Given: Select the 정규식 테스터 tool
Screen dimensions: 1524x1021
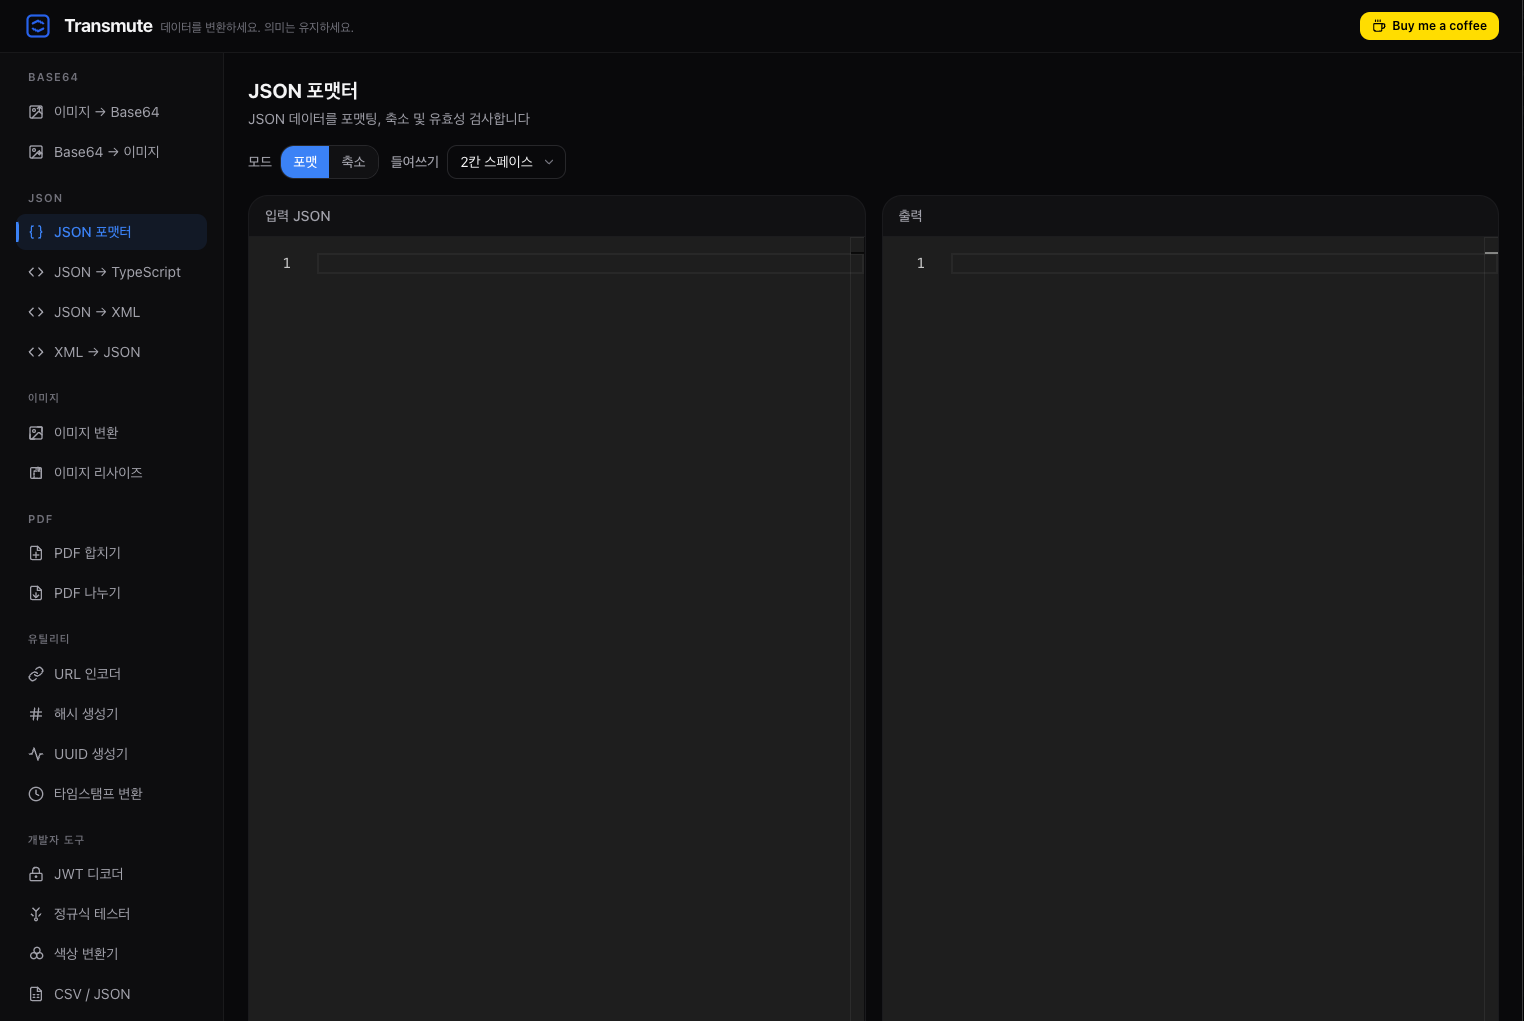Looking at the screenshot, I should point(92,913).
